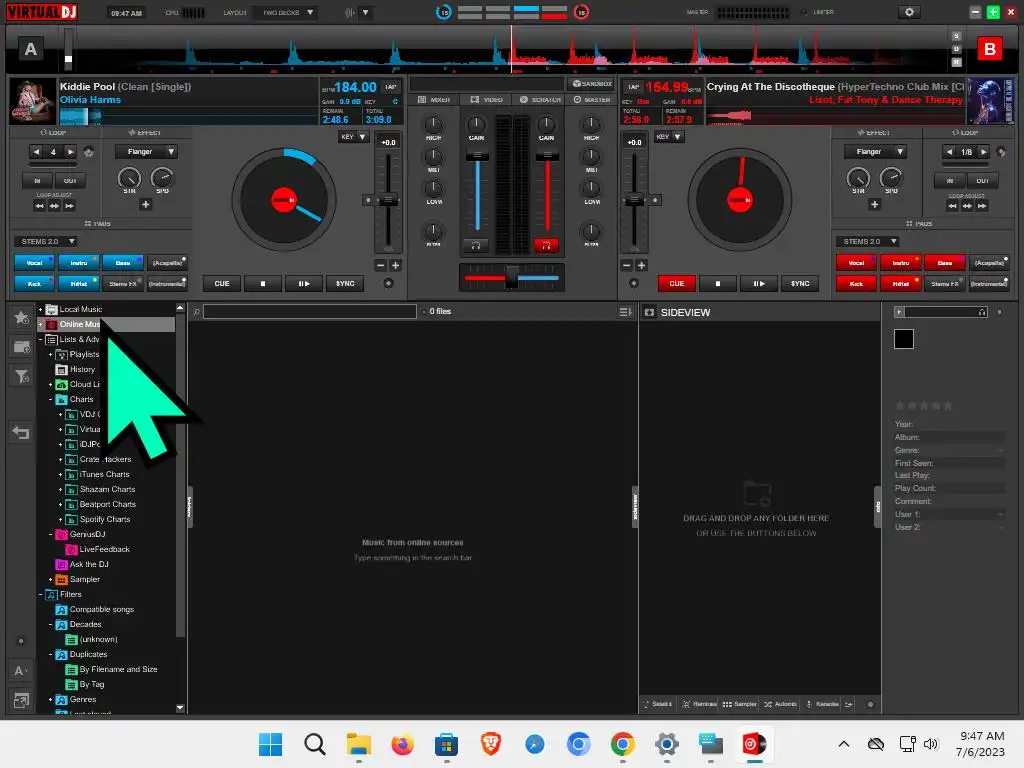Toggle the SANDBOX mode button

pyautogui.click(x=592, y=84)
